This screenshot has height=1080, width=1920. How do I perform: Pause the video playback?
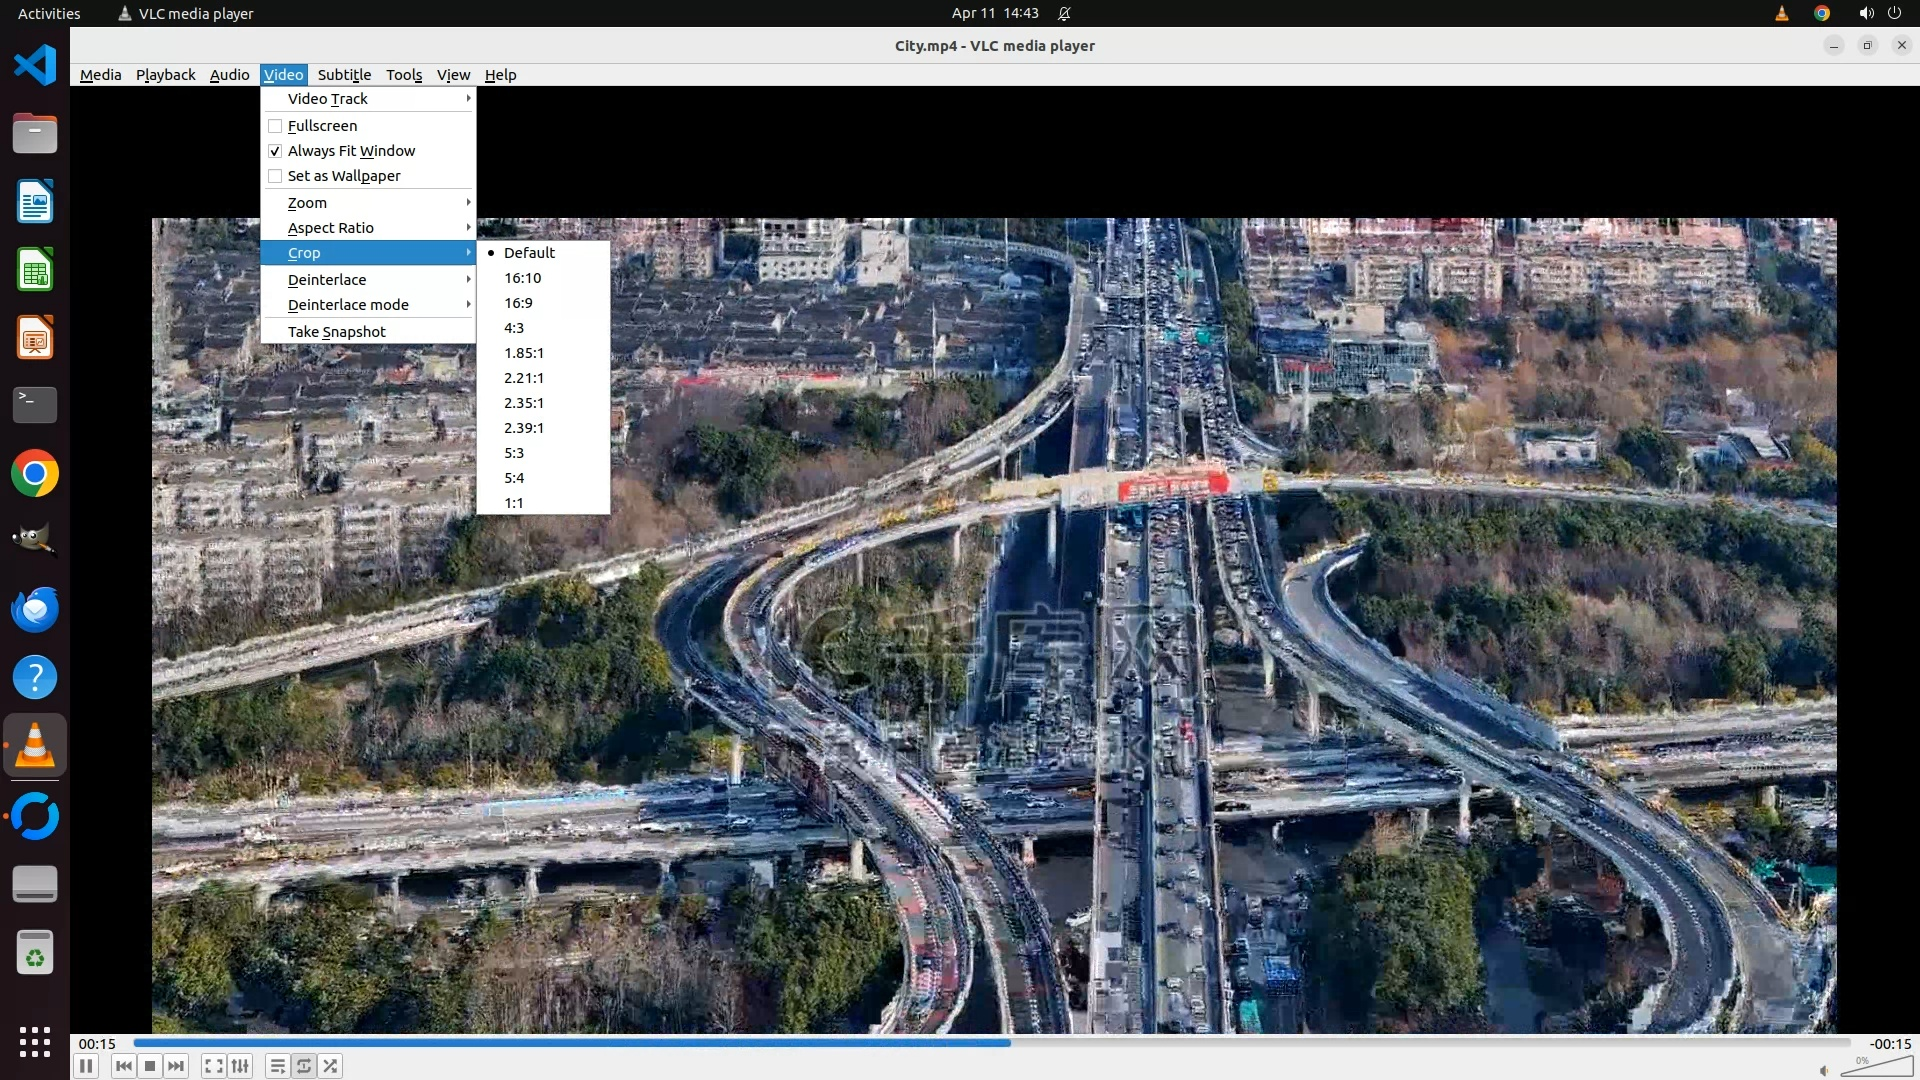click(86, 1066)
